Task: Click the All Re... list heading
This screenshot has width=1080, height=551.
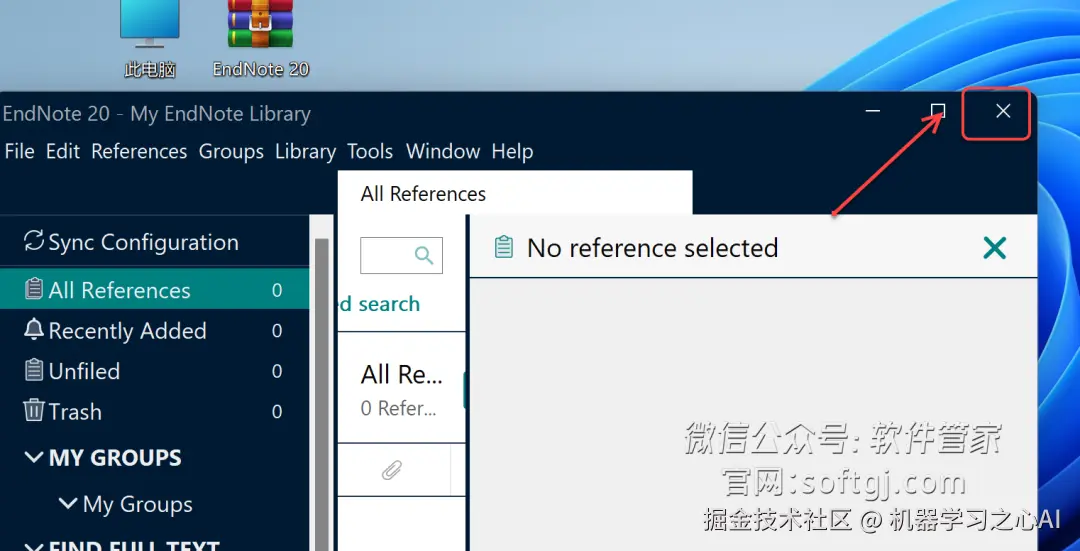Action: tap(402, 375)
